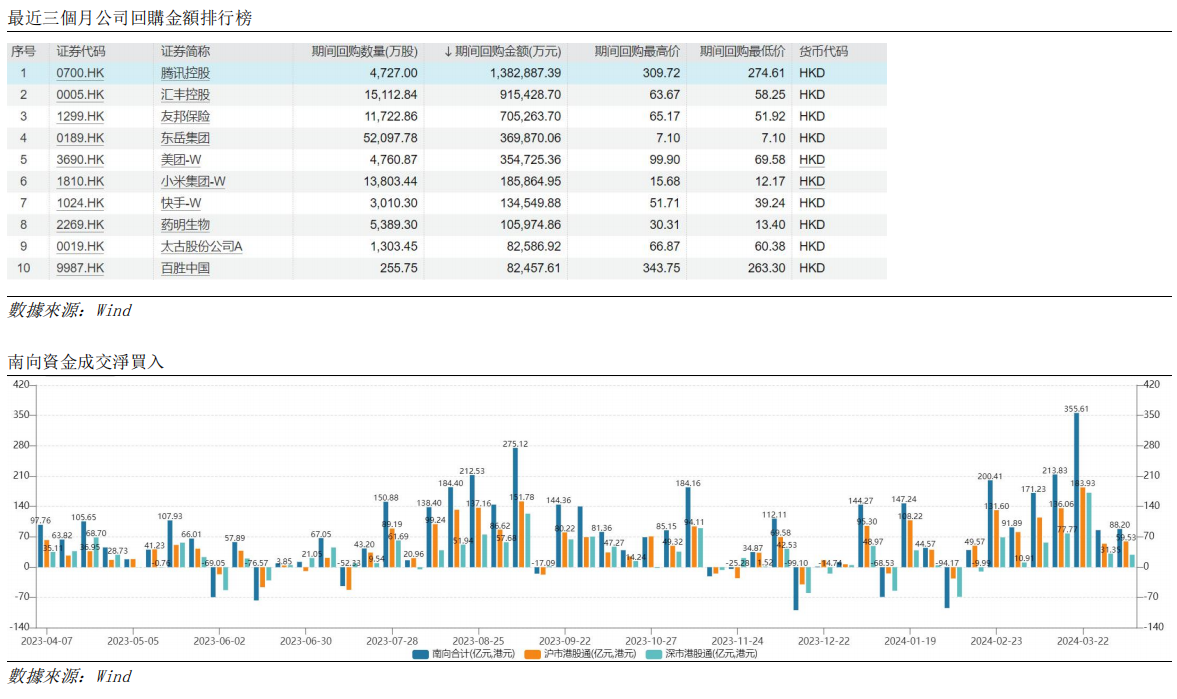Click the 货币代码 column header
Viewport: 1177px width, 699px height.
point(823,52)
